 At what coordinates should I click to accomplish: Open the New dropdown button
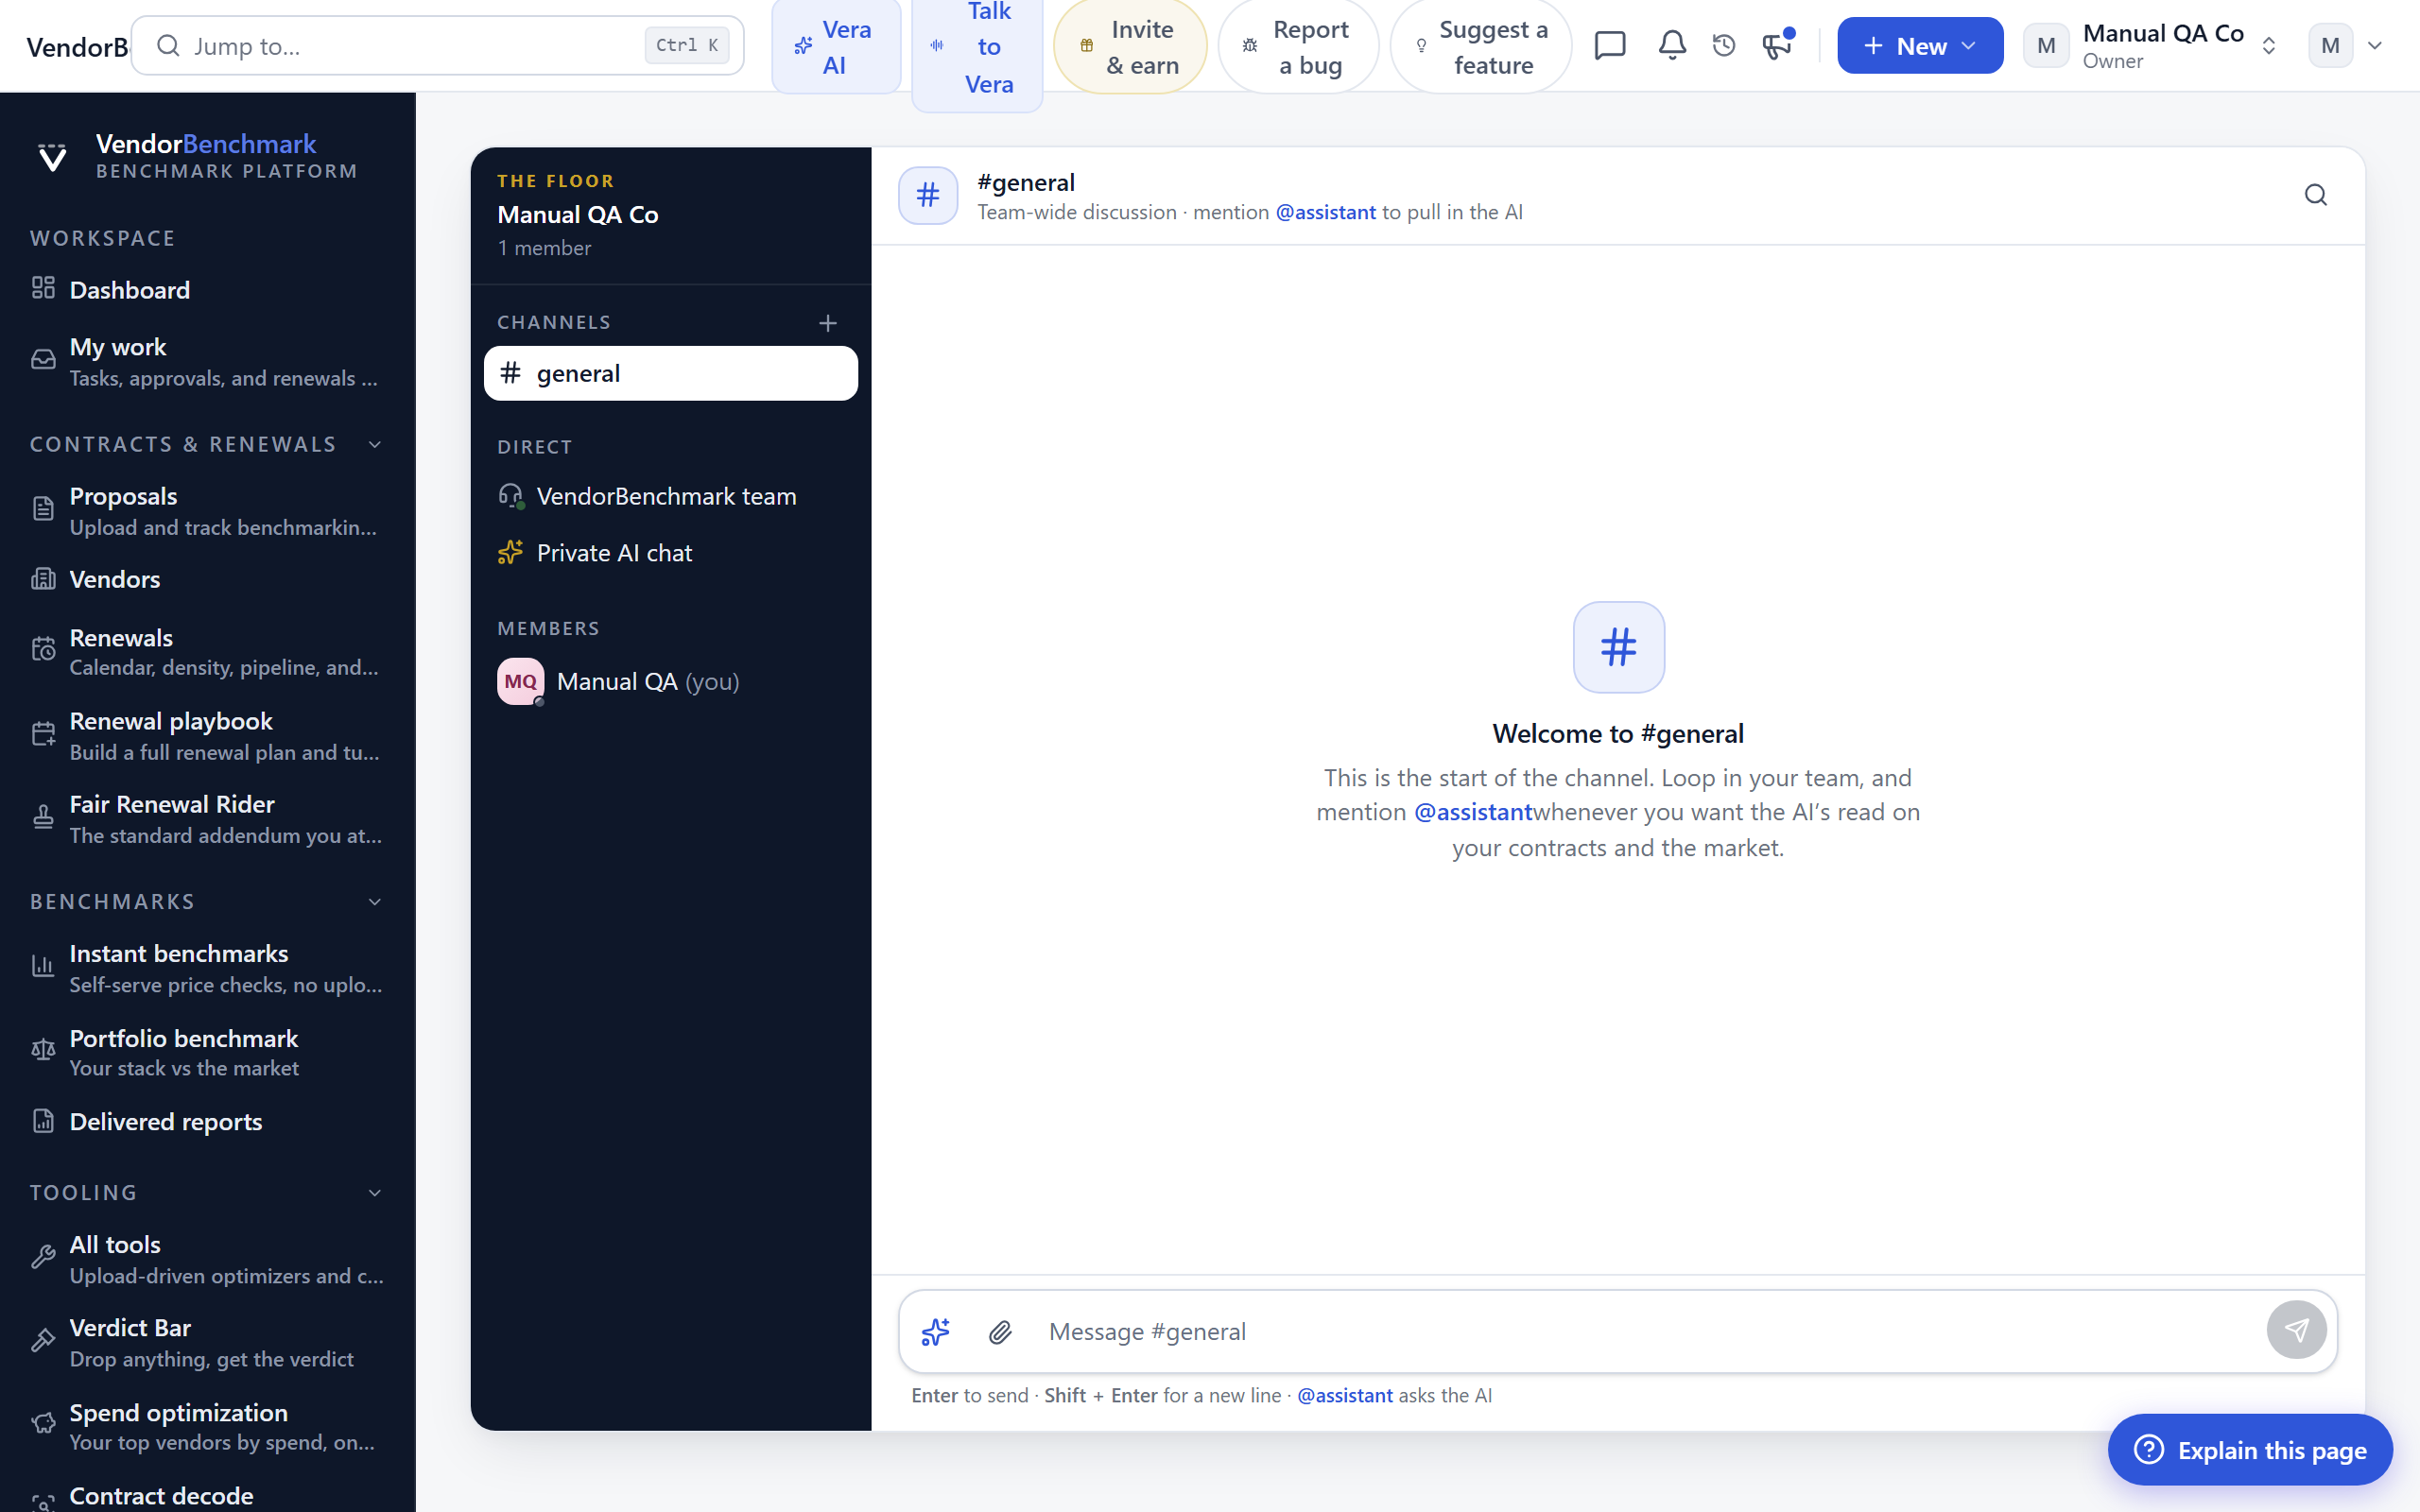tap(1920, 46)
